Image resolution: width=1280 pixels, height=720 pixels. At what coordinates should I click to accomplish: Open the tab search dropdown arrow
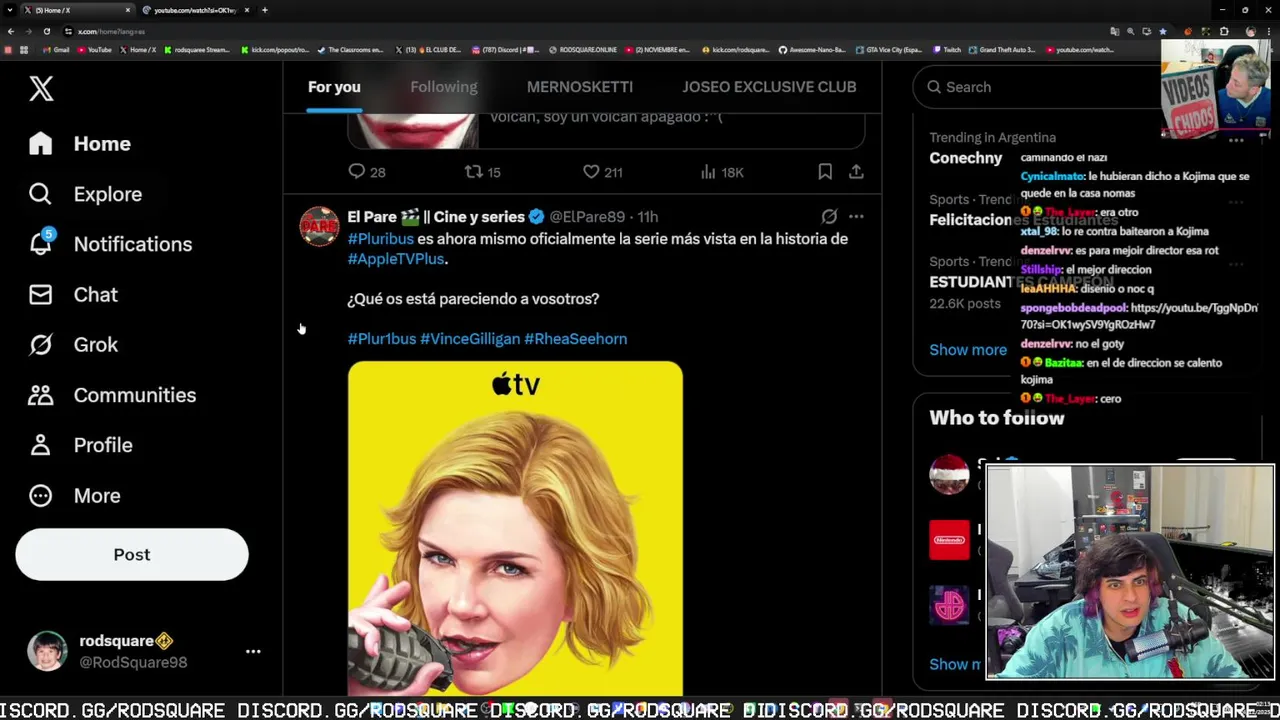point(9,10)
